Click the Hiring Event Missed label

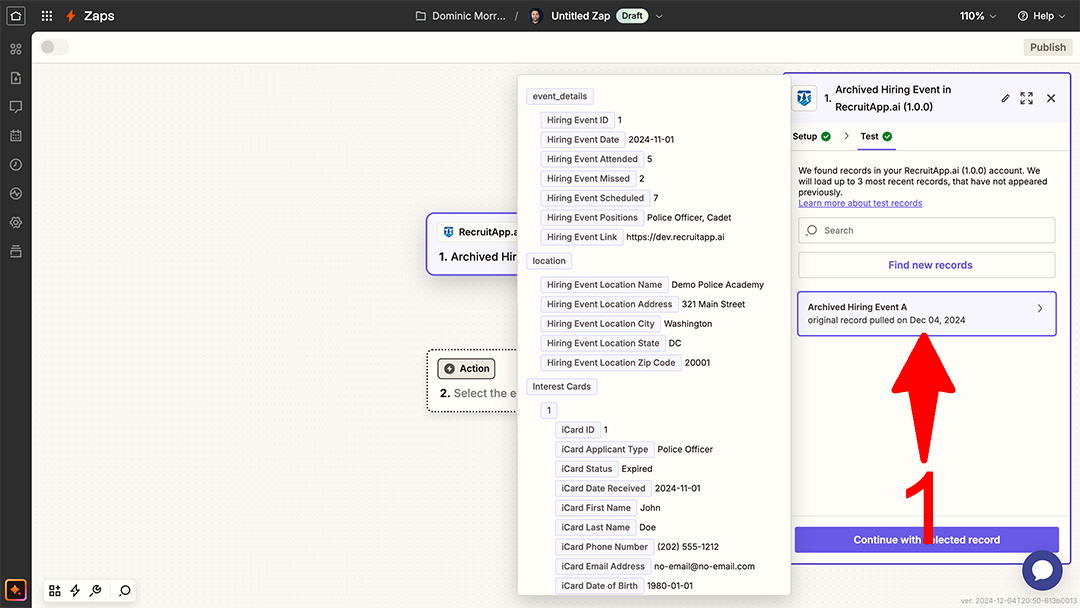pyautogui.click(x=588, y=178)
